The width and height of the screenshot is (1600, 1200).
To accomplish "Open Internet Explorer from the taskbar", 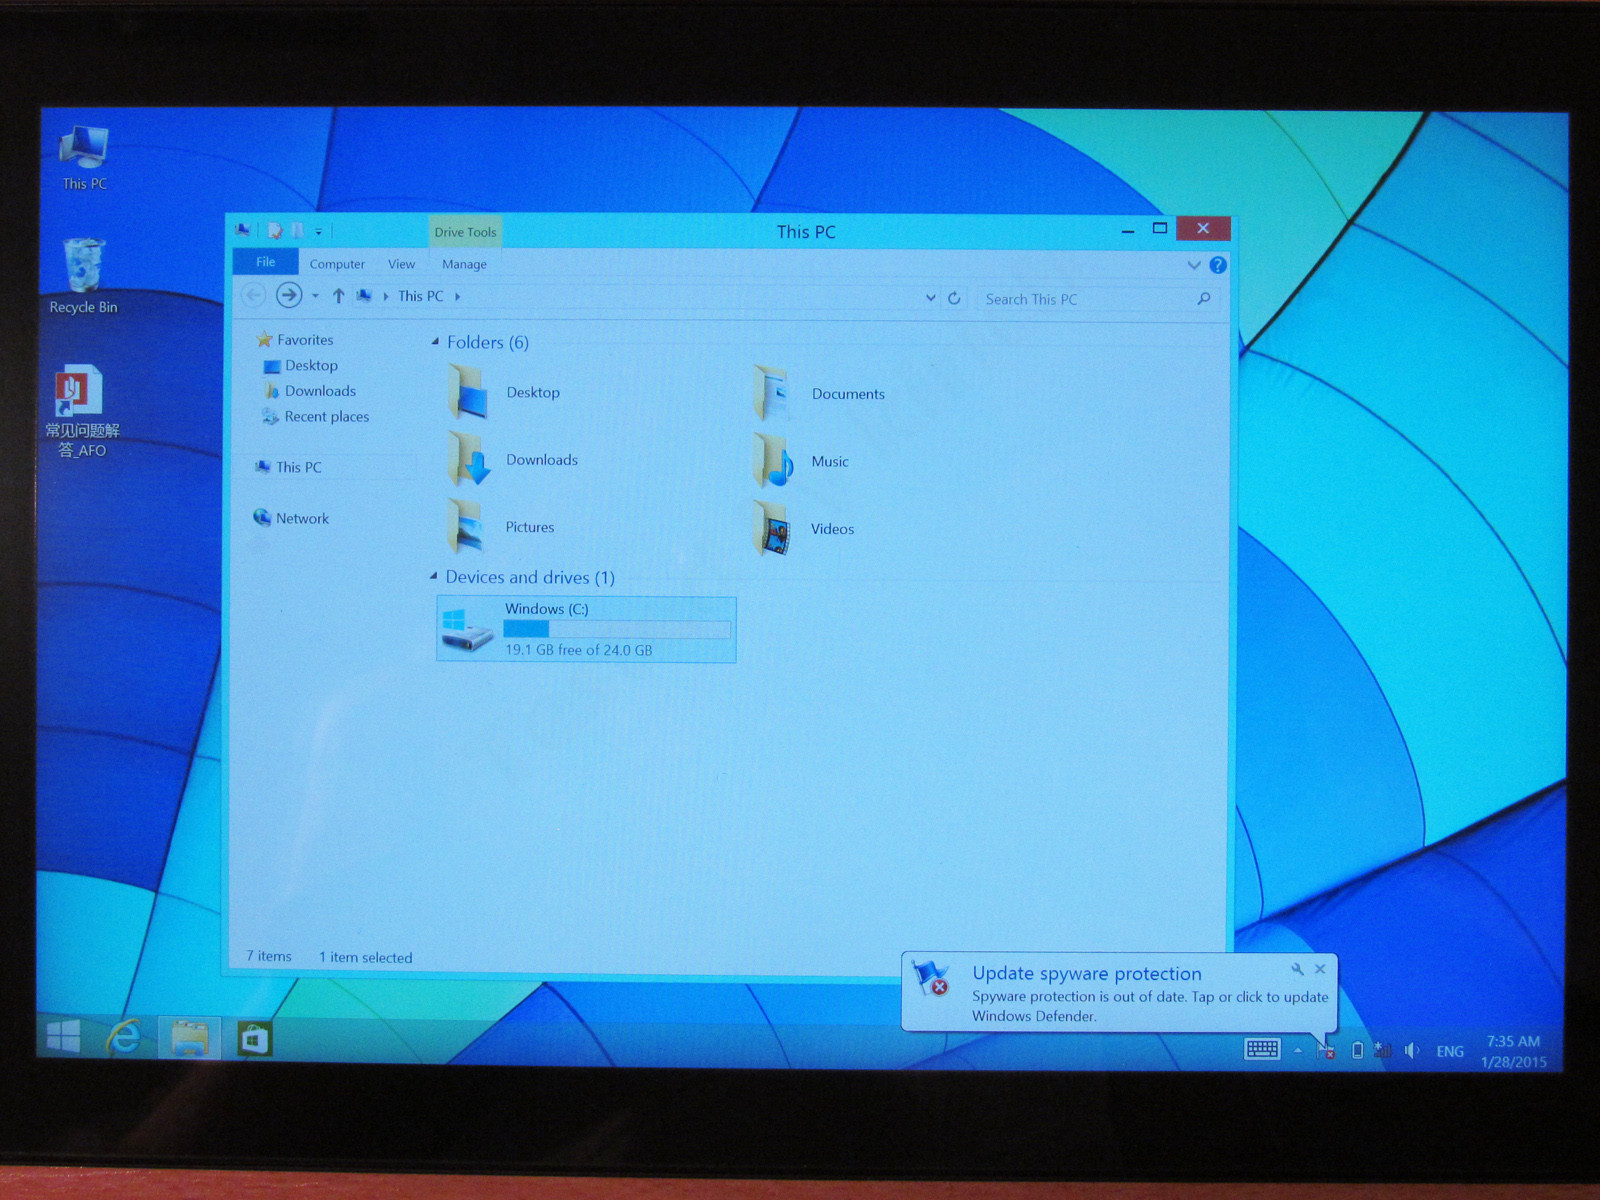I will pyautogui.click(x=124, y=1038).
